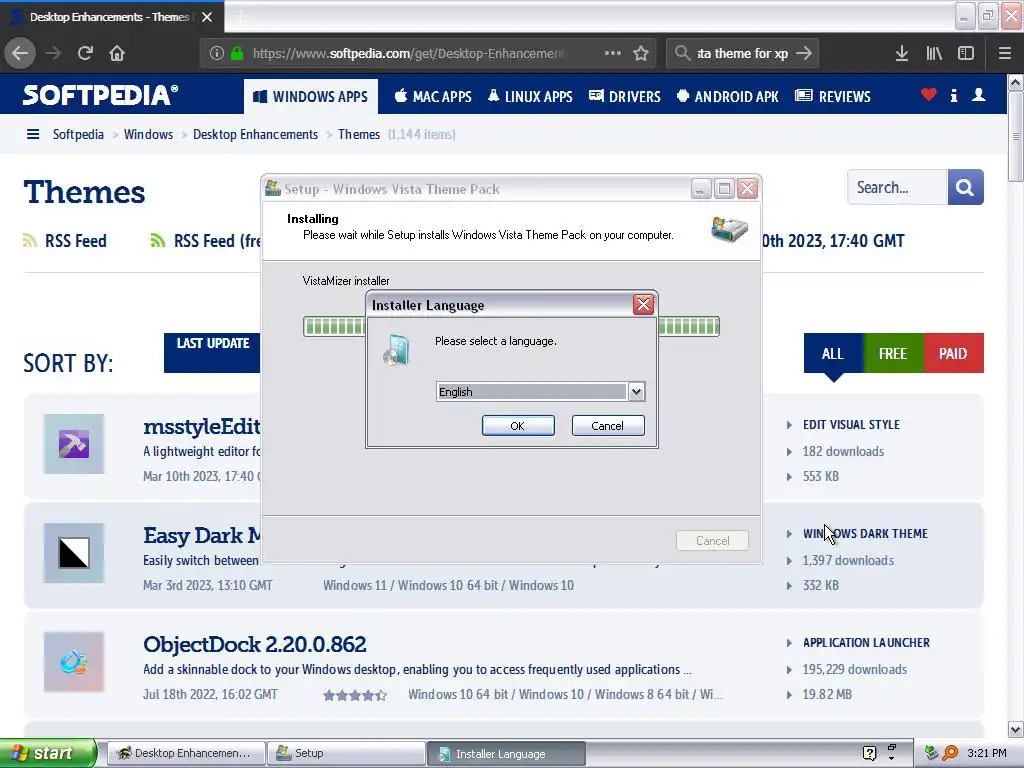Viewport: 1024px width, 768px height.
Task: Filter listing by FREE
Action: pos(893,353)
